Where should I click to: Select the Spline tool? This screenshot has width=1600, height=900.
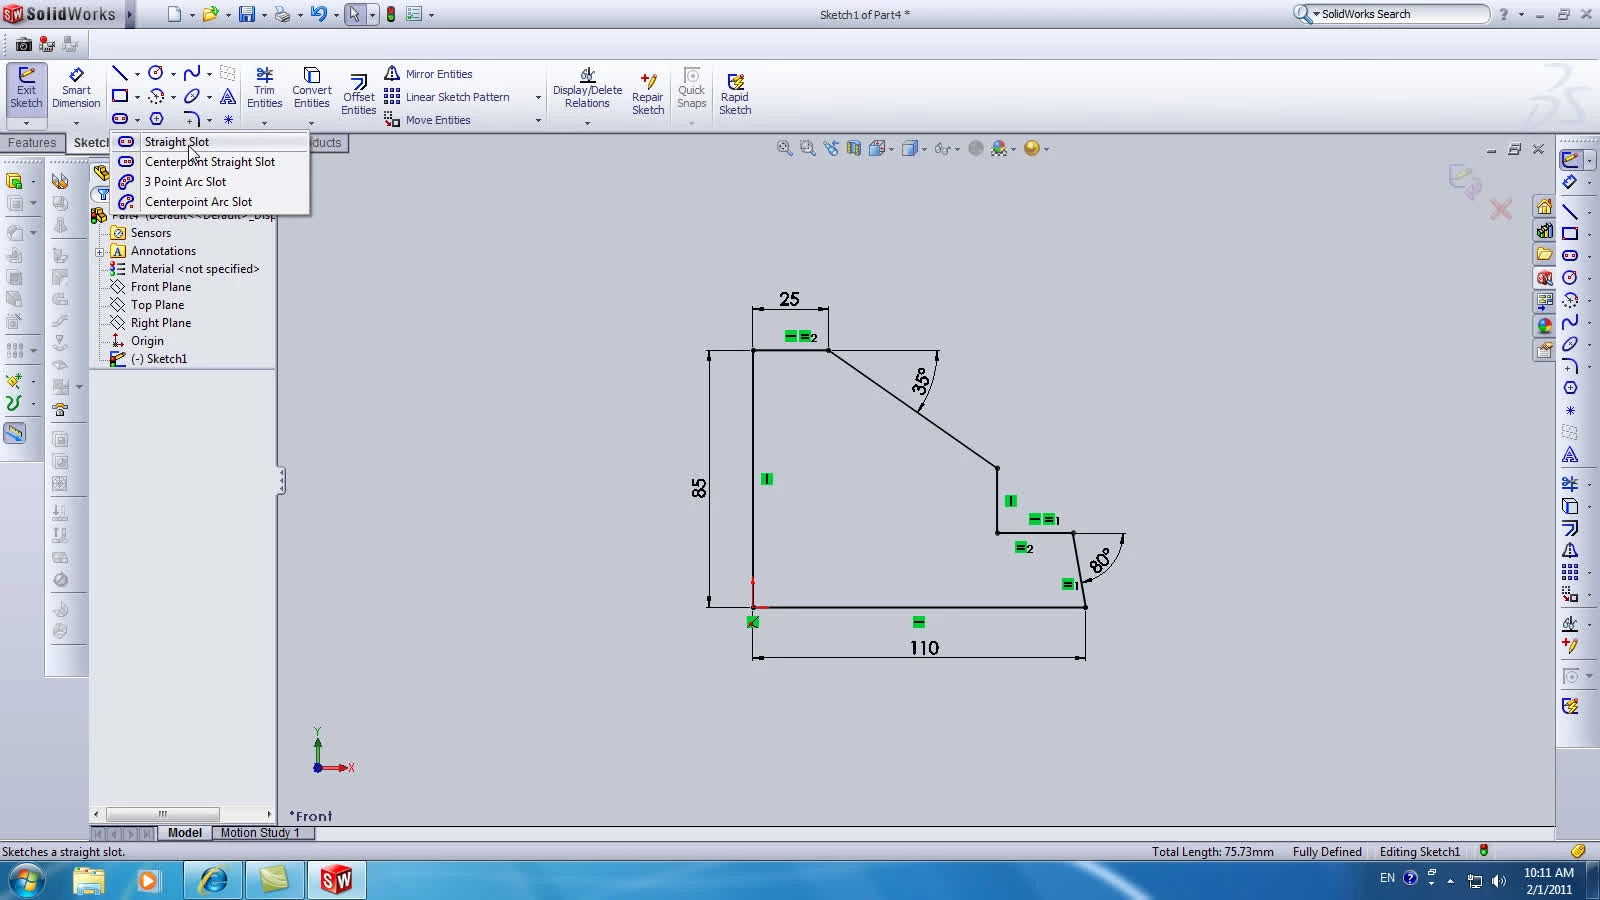[192, 73]
